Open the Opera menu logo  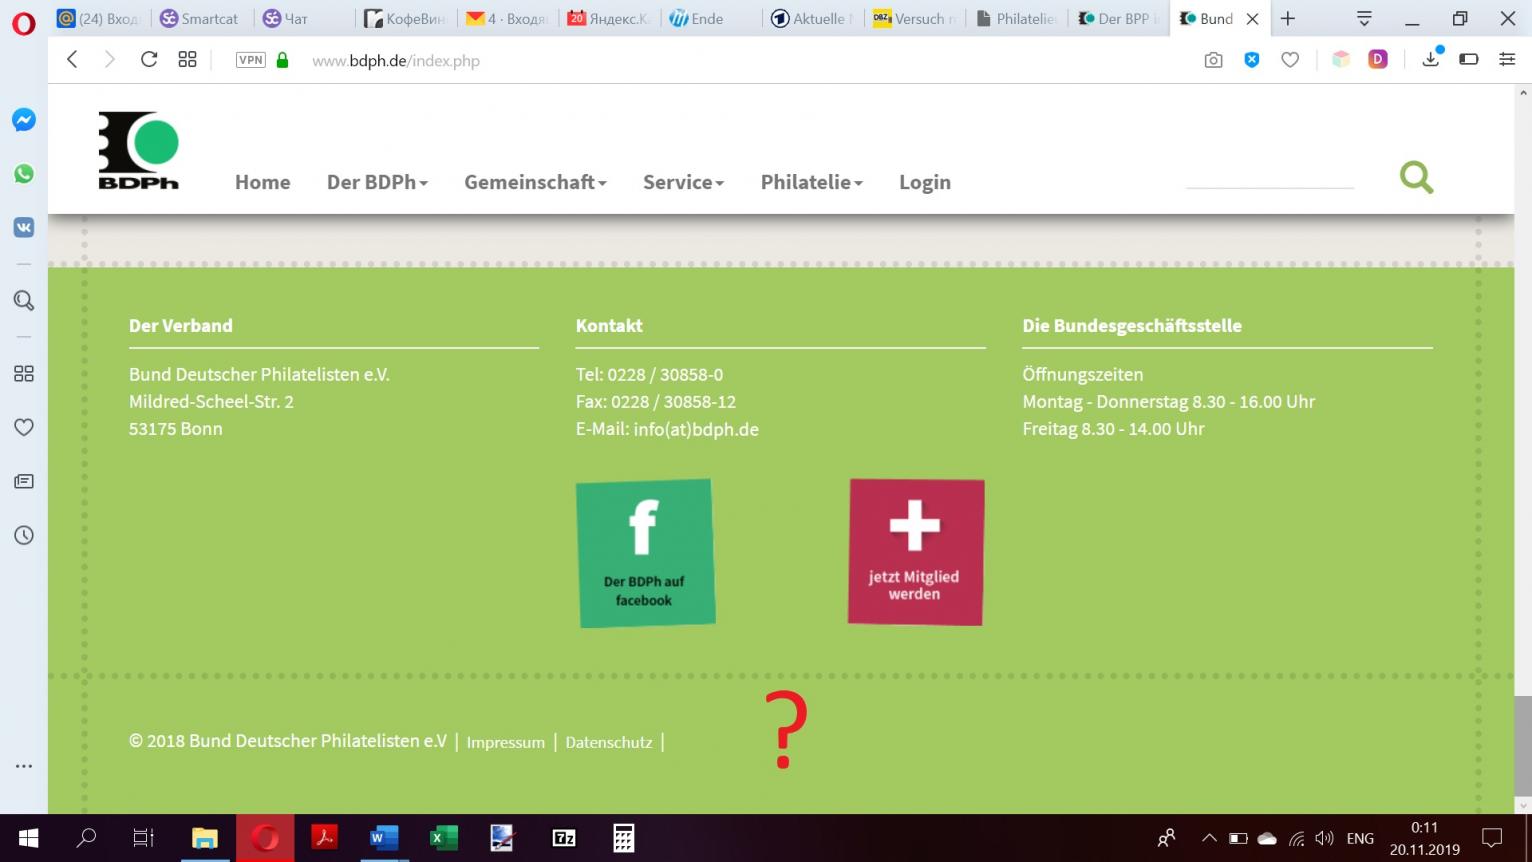(23, 22)
